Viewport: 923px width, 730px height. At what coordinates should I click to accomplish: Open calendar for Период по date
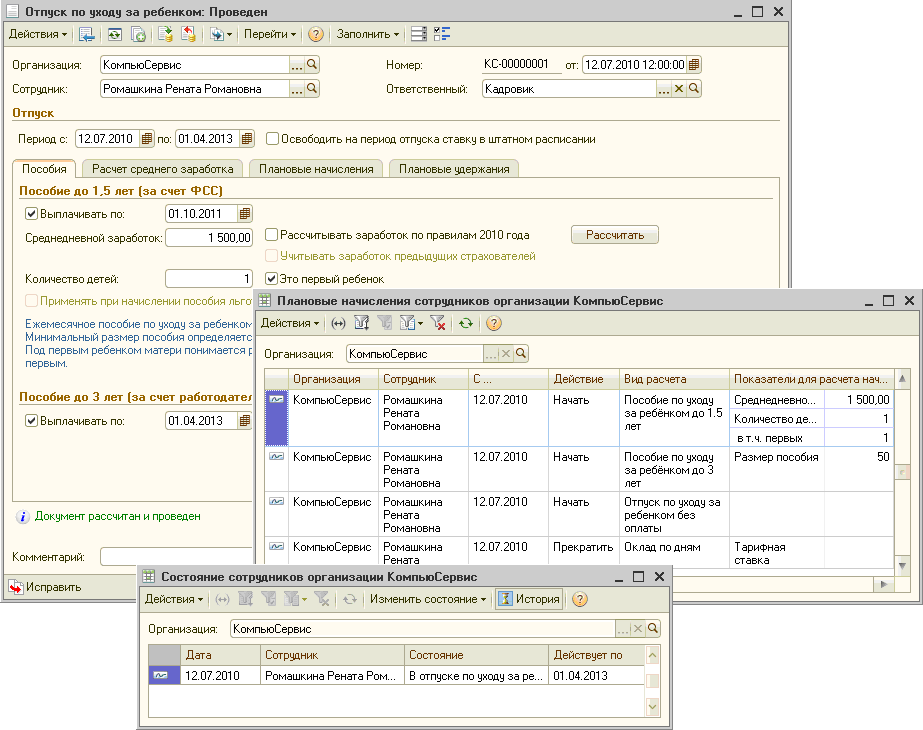click(247, 139)
